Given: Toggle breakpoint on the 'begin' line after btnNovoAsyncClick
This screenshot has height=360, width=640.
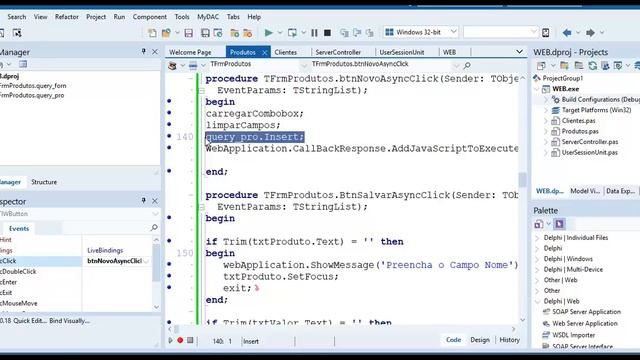Looking at the screenshot, I should coord(169,101).
